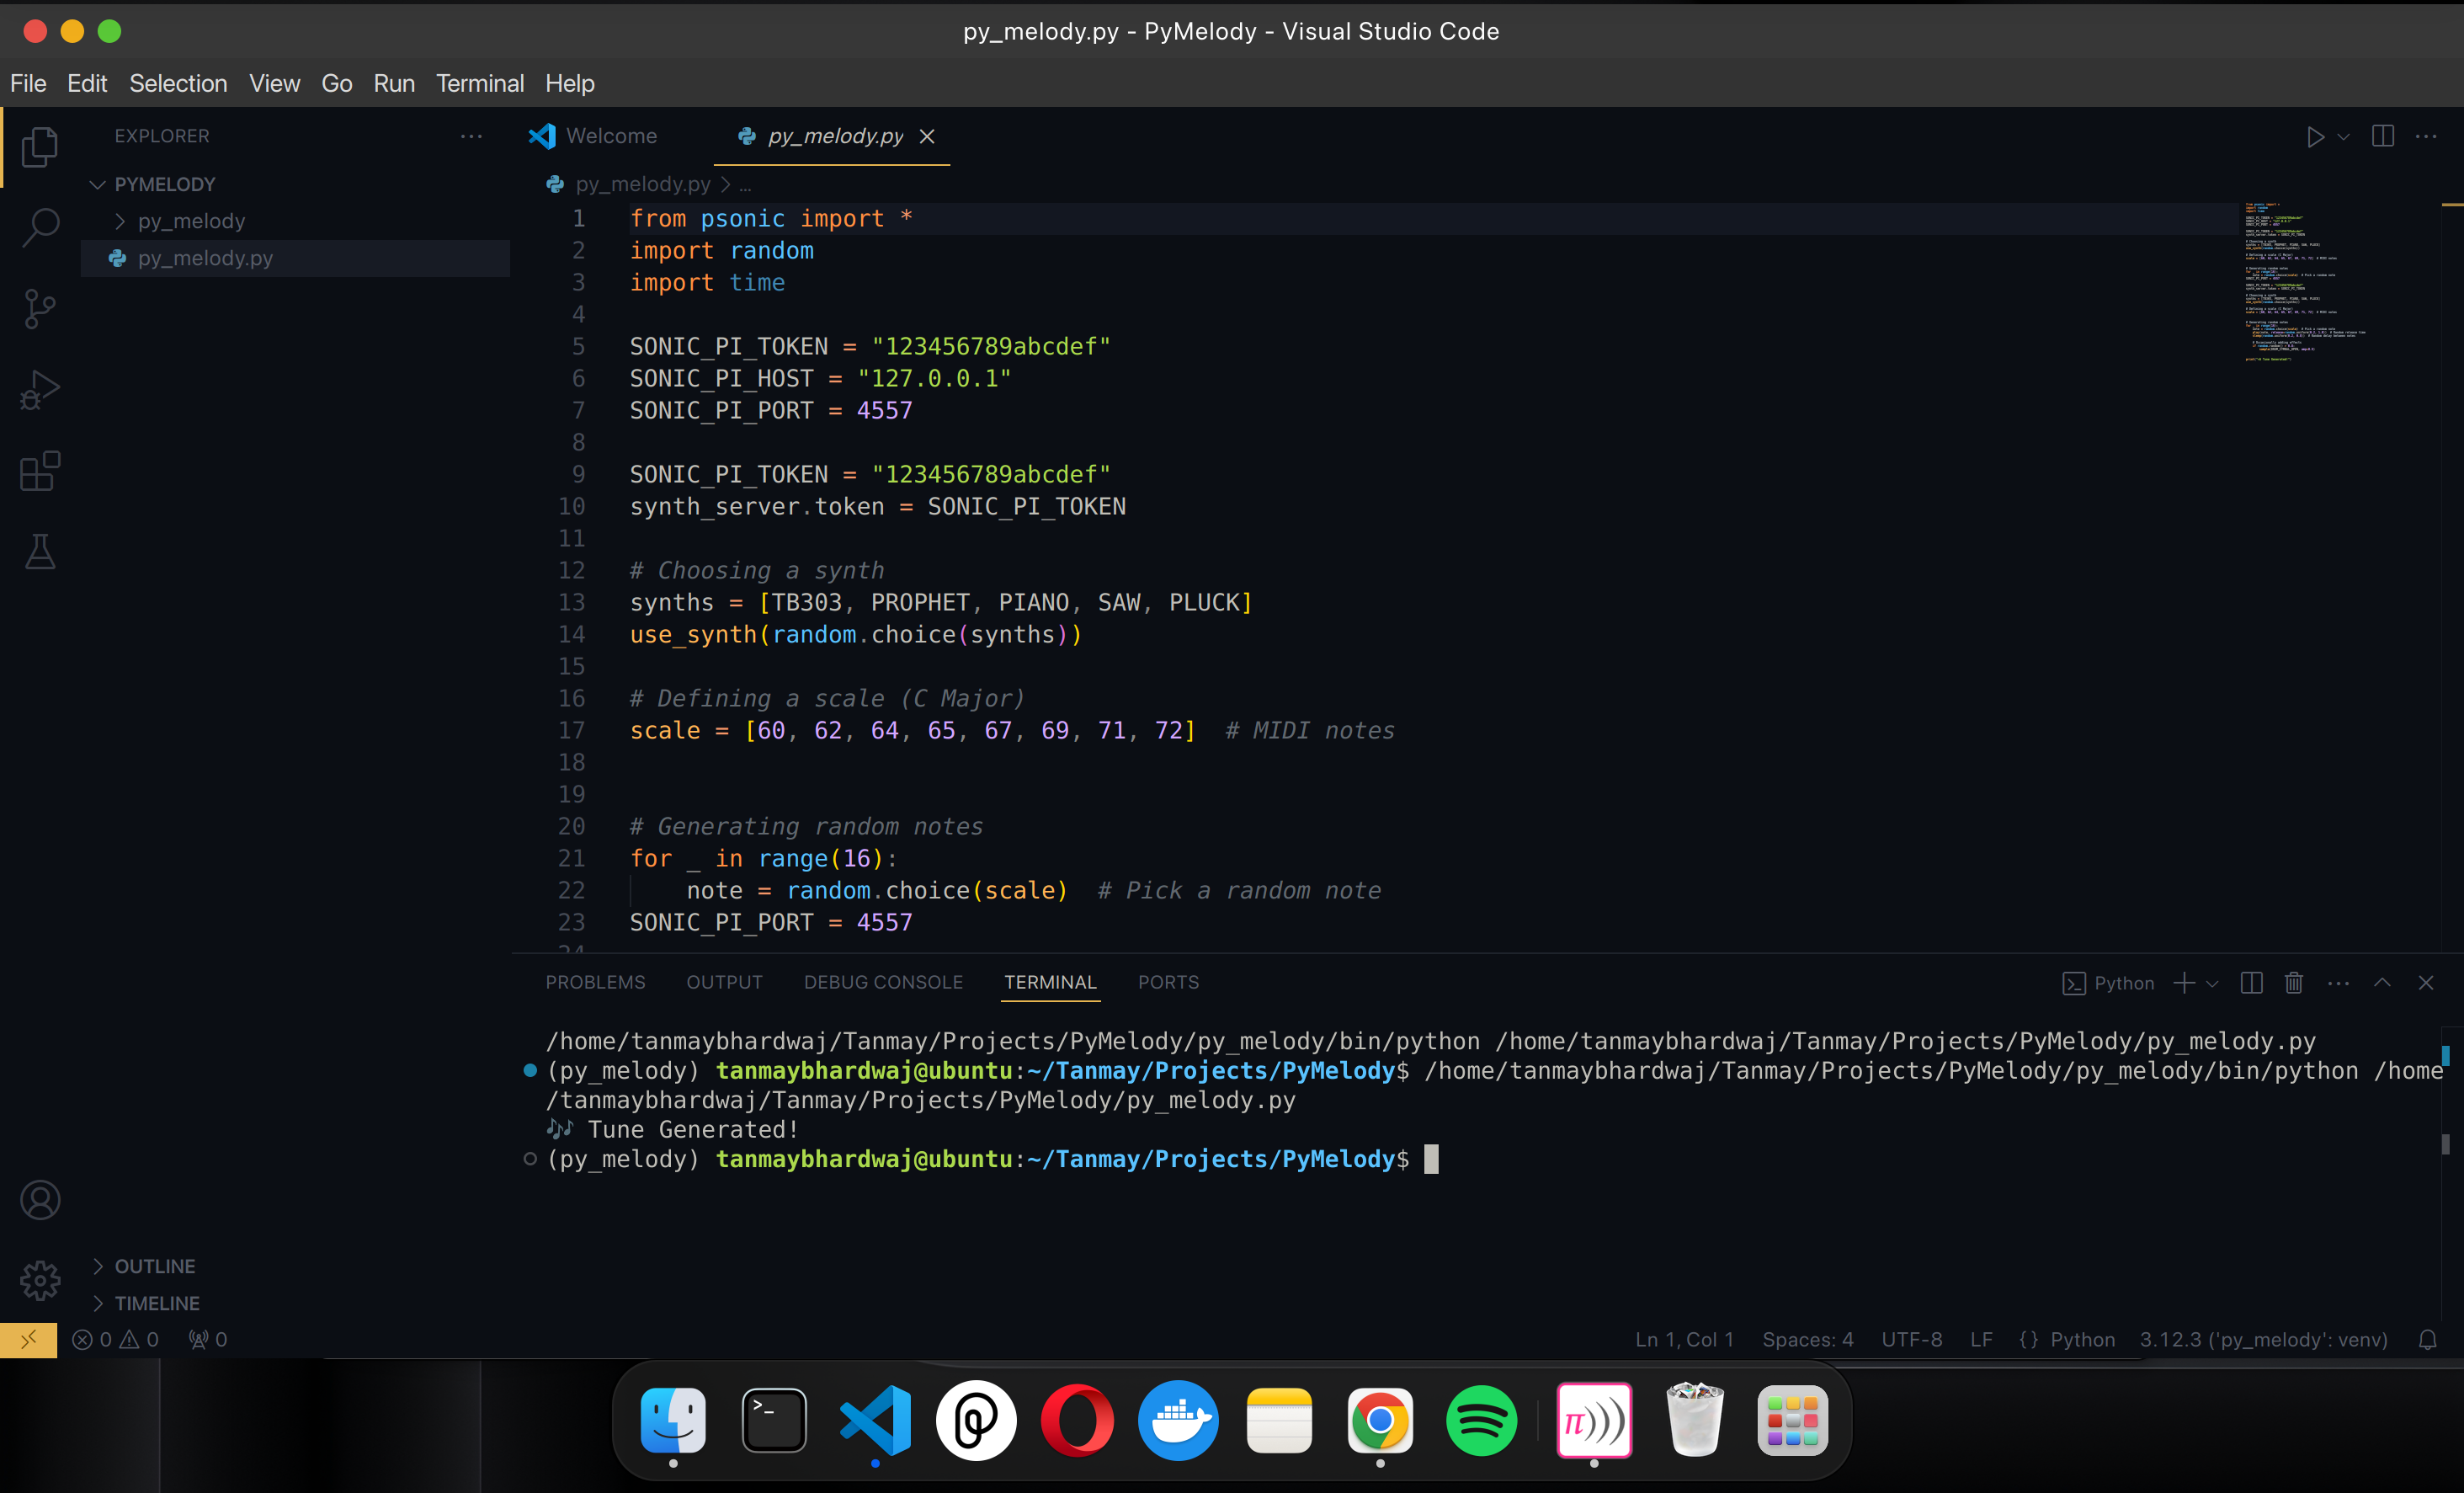Open Terminal app from the dock

point(774,1421)
